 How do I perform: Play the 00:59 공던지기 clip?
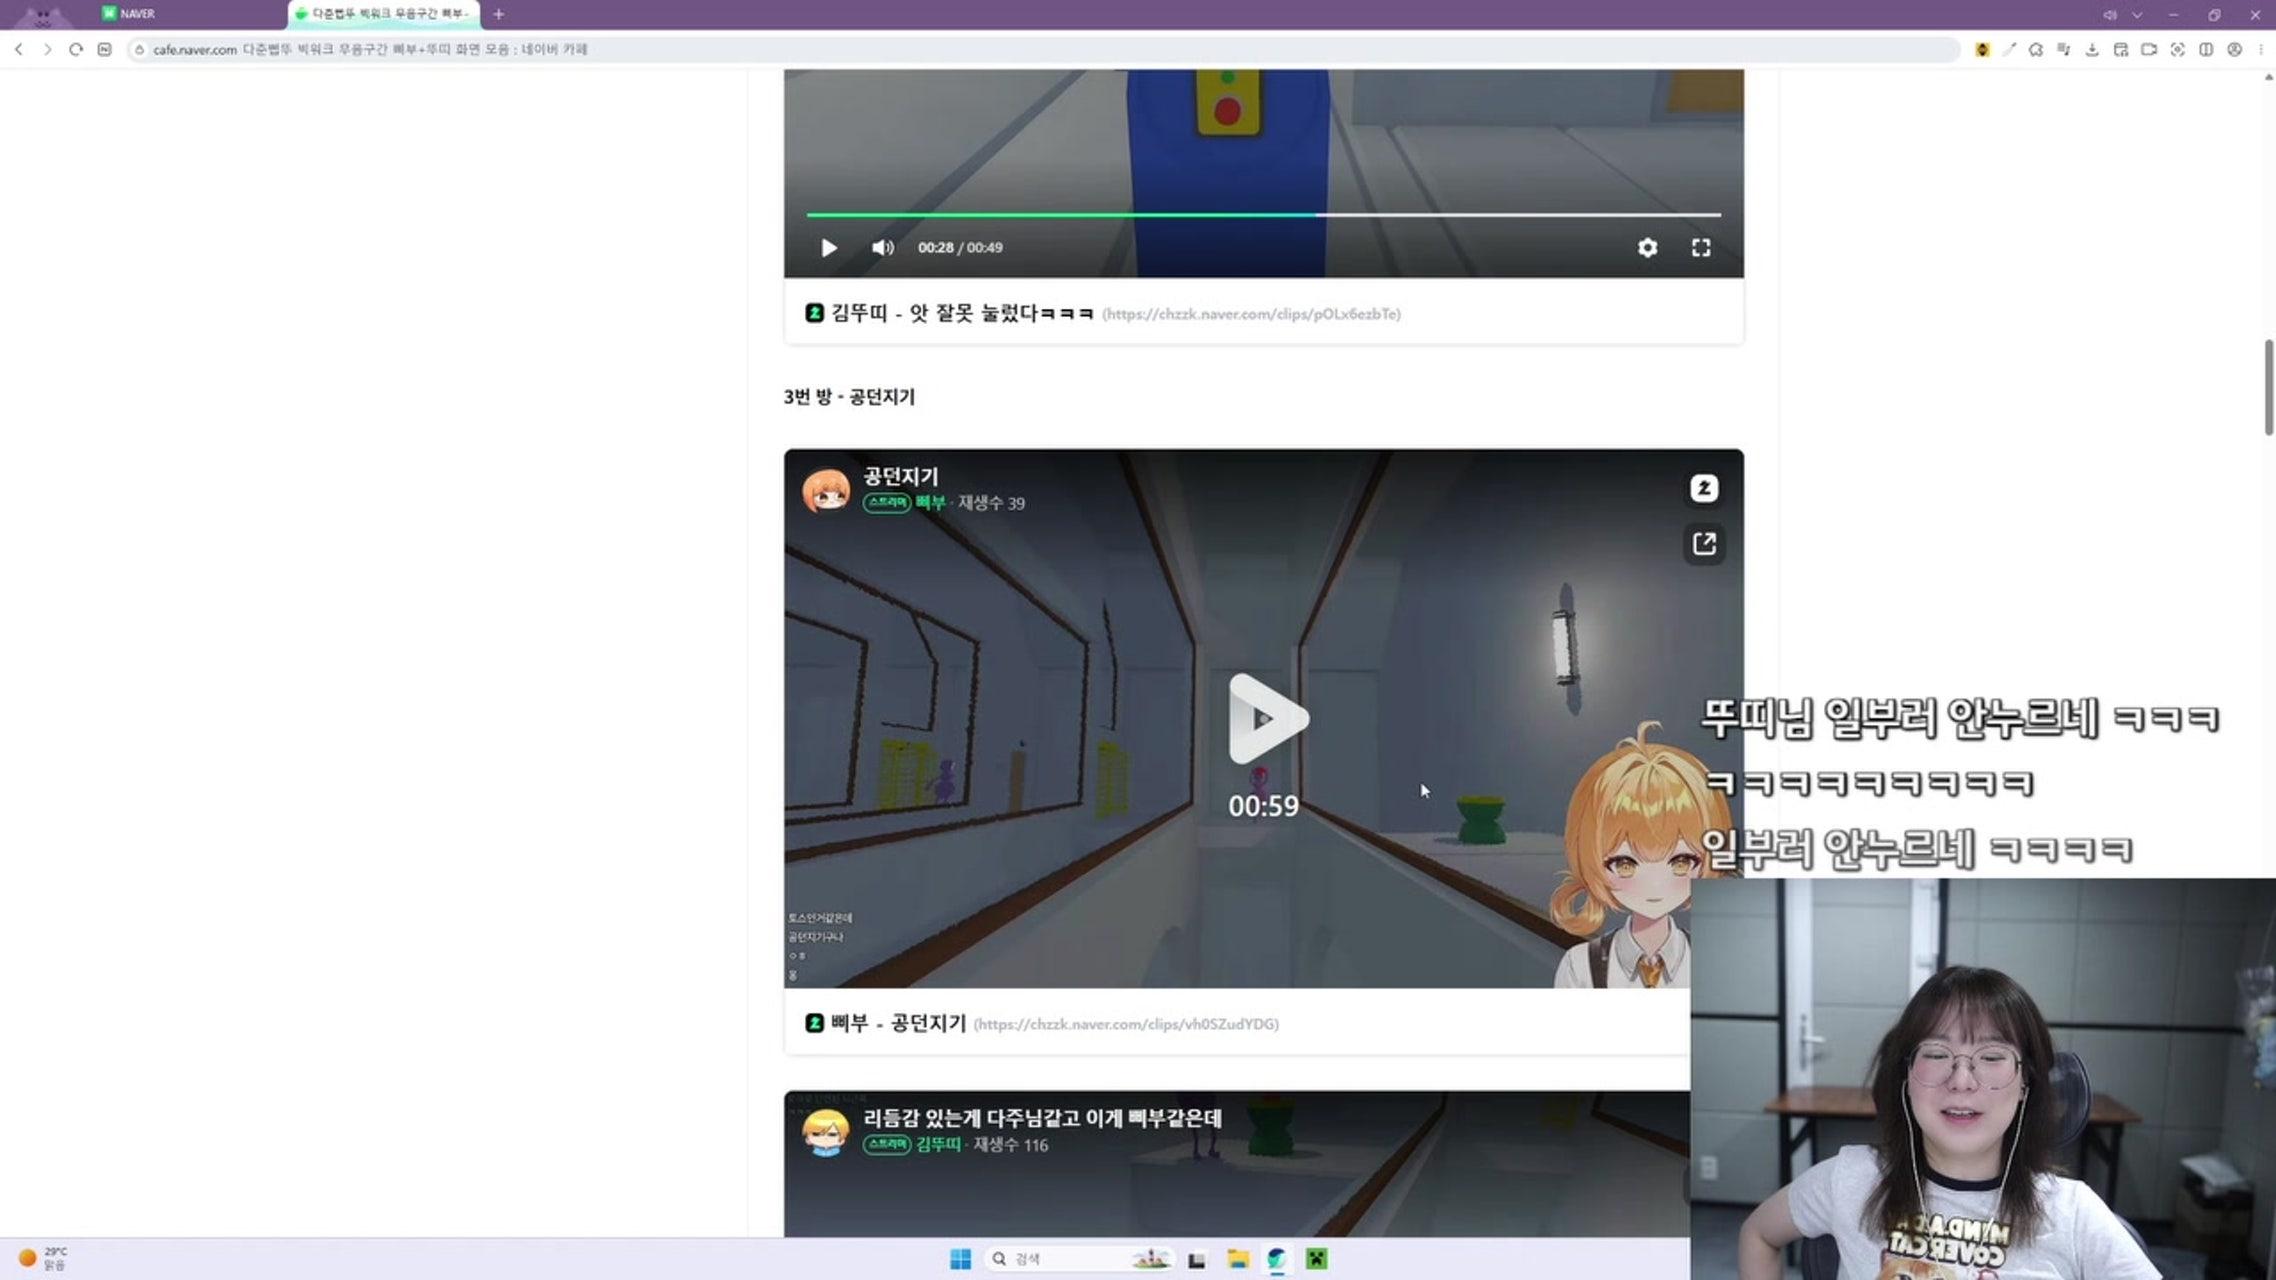(1266, 719)
